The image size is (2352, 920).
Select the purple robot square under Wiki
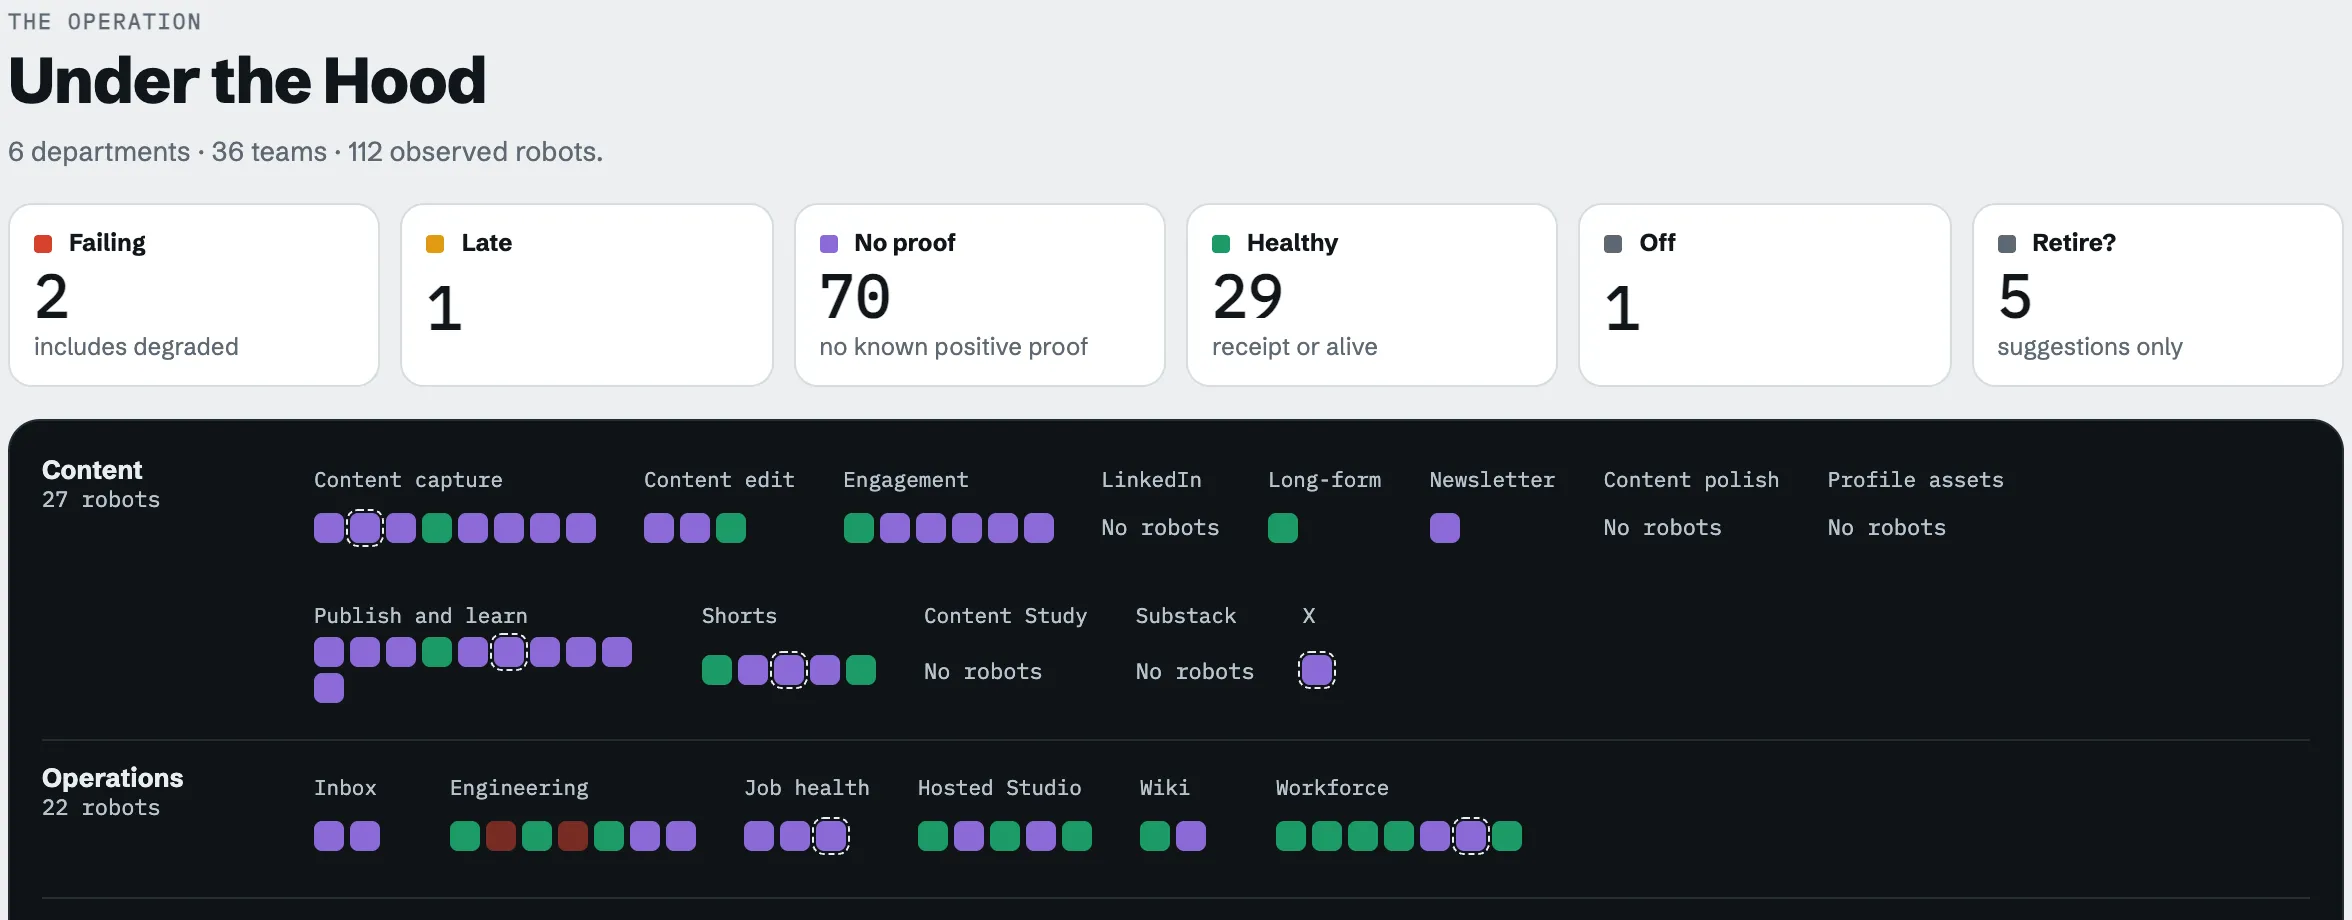point(1191,836)
